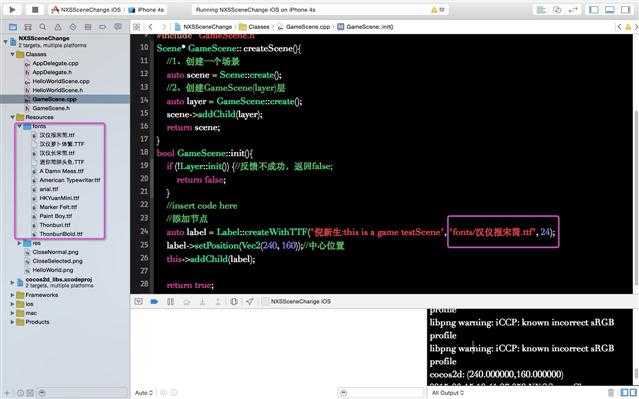Screen dimensions: 639x399
Task: Click GameScene::init() in the jump bar
Action: point(365,27)
